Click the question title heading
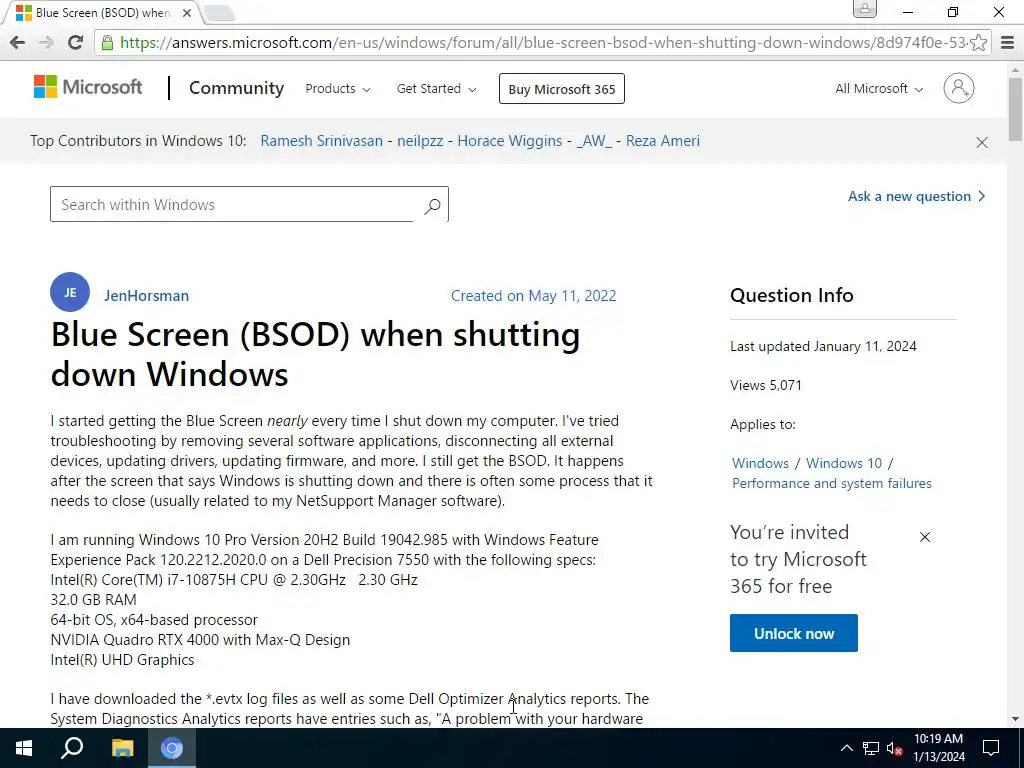 click(x=315, y=354)
